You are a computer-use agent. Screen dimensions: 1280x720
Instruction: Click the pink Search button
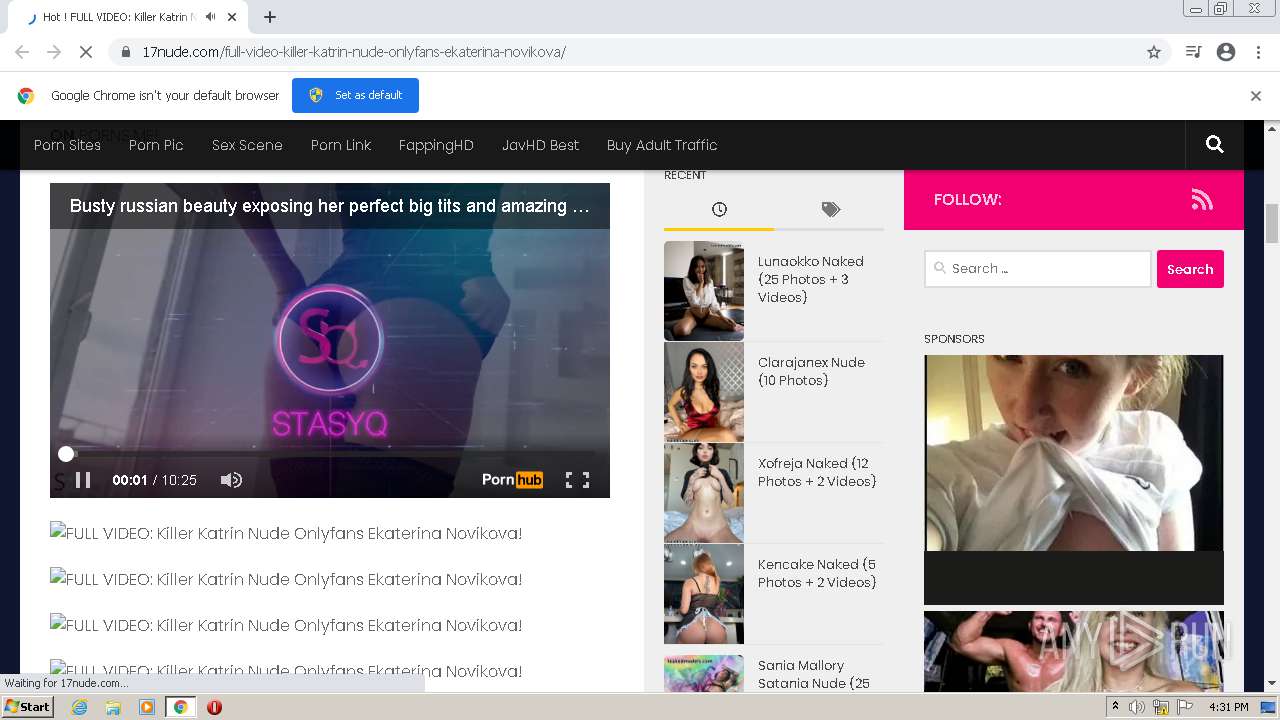1190,269
